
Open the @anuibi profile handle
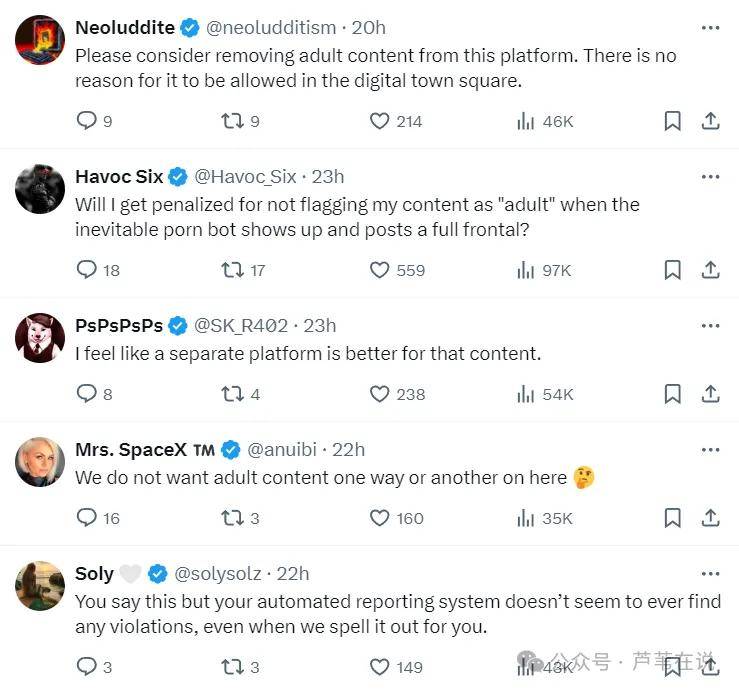[282, 450]
